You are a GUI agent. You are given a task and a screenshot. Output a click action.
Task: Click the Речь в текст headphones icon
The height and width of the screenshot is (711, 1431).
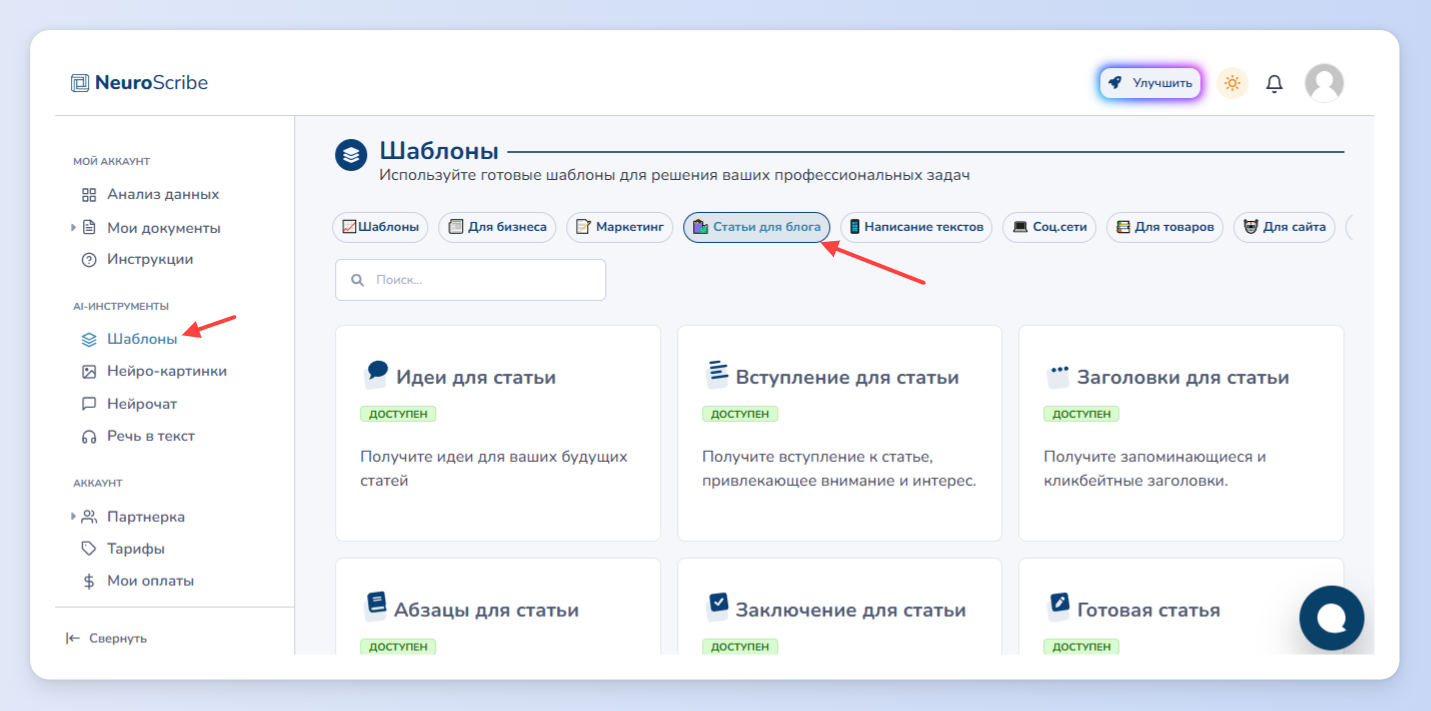tap(89, 436)
